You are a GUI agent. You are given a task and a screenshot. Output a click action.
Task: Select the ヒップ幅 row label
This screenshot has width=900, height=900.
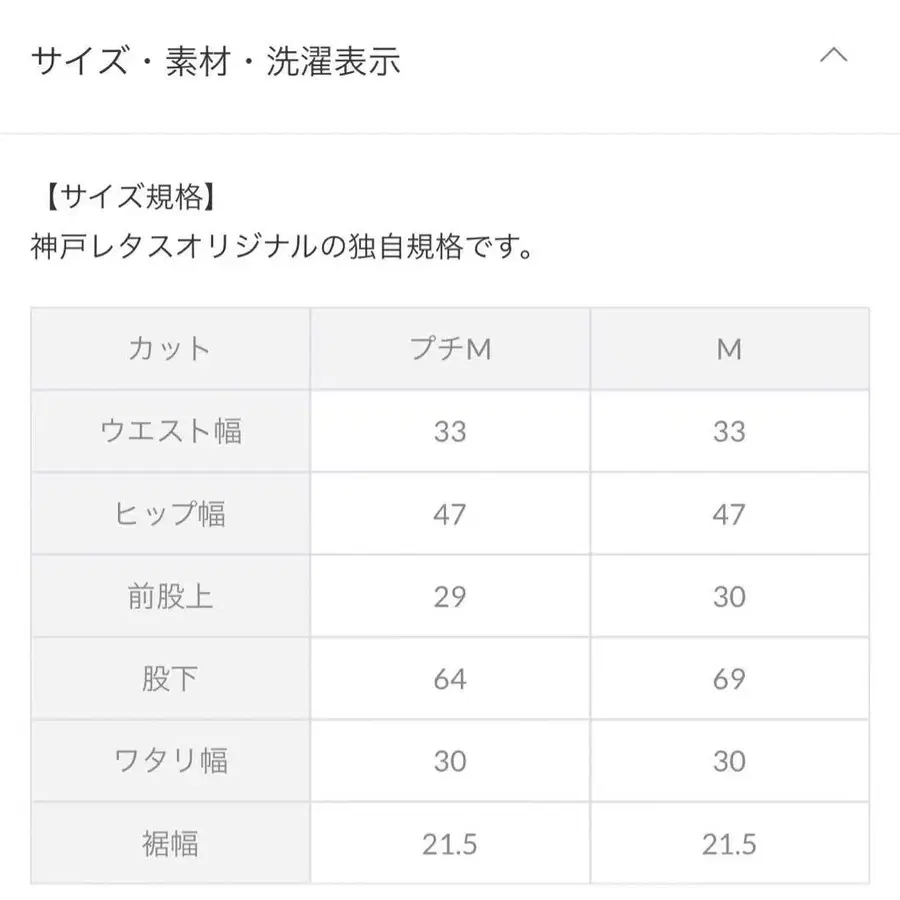pyautogui.click(x=170, y=514)
